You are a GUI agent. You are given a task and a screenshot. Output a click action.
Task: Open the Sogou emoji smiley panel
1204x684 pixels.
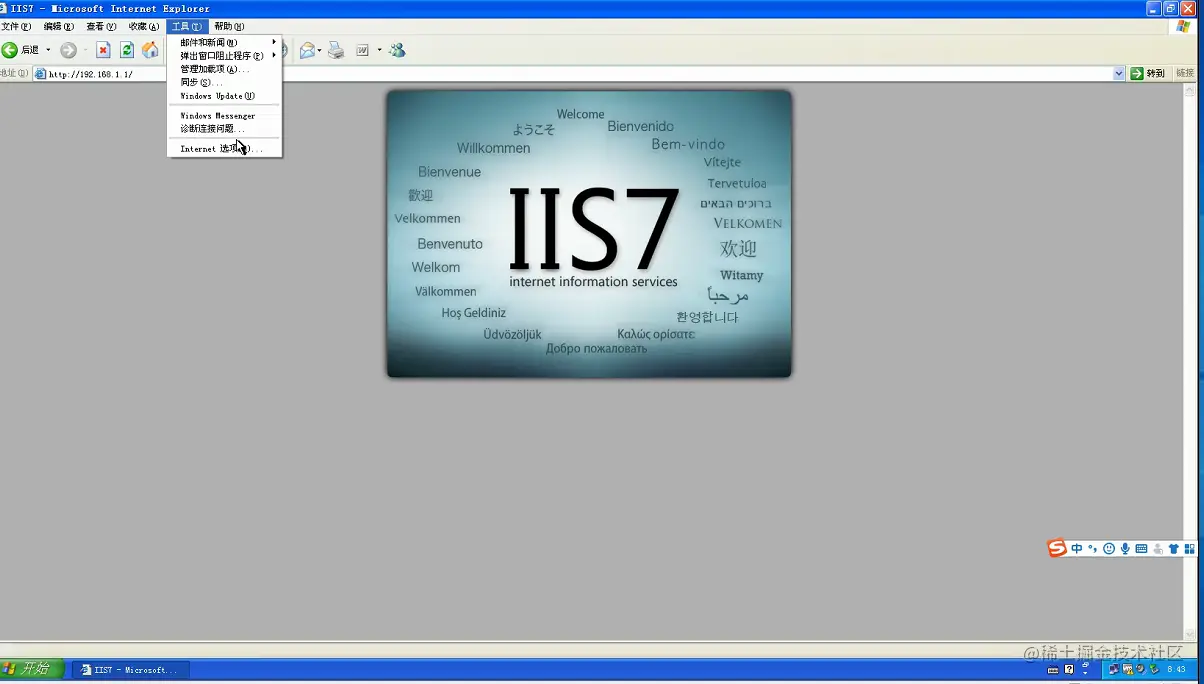click(1109, 549)
